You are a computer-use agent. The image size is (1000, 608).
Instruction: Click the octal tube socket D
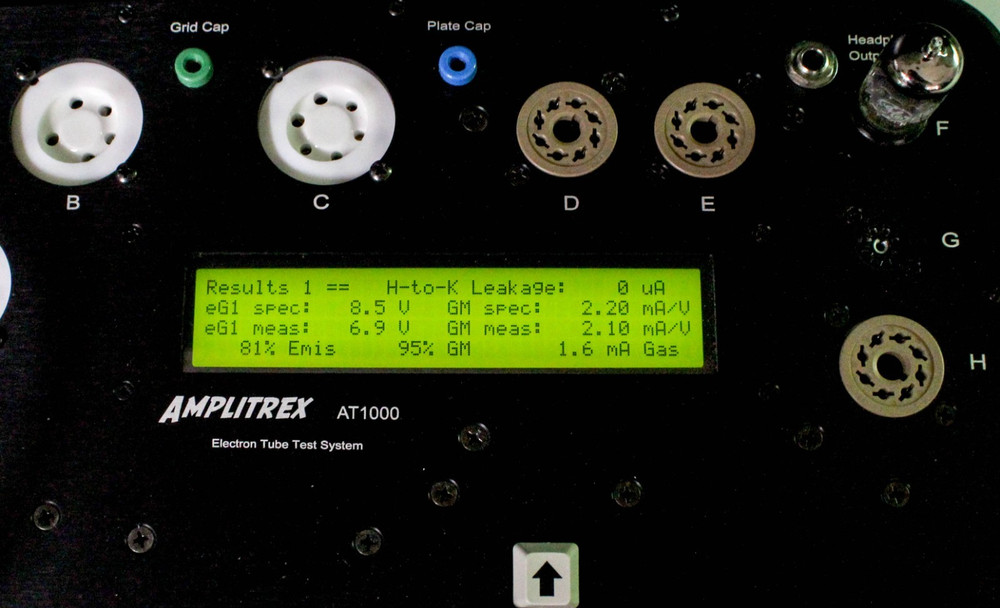(x=567, y=129)
